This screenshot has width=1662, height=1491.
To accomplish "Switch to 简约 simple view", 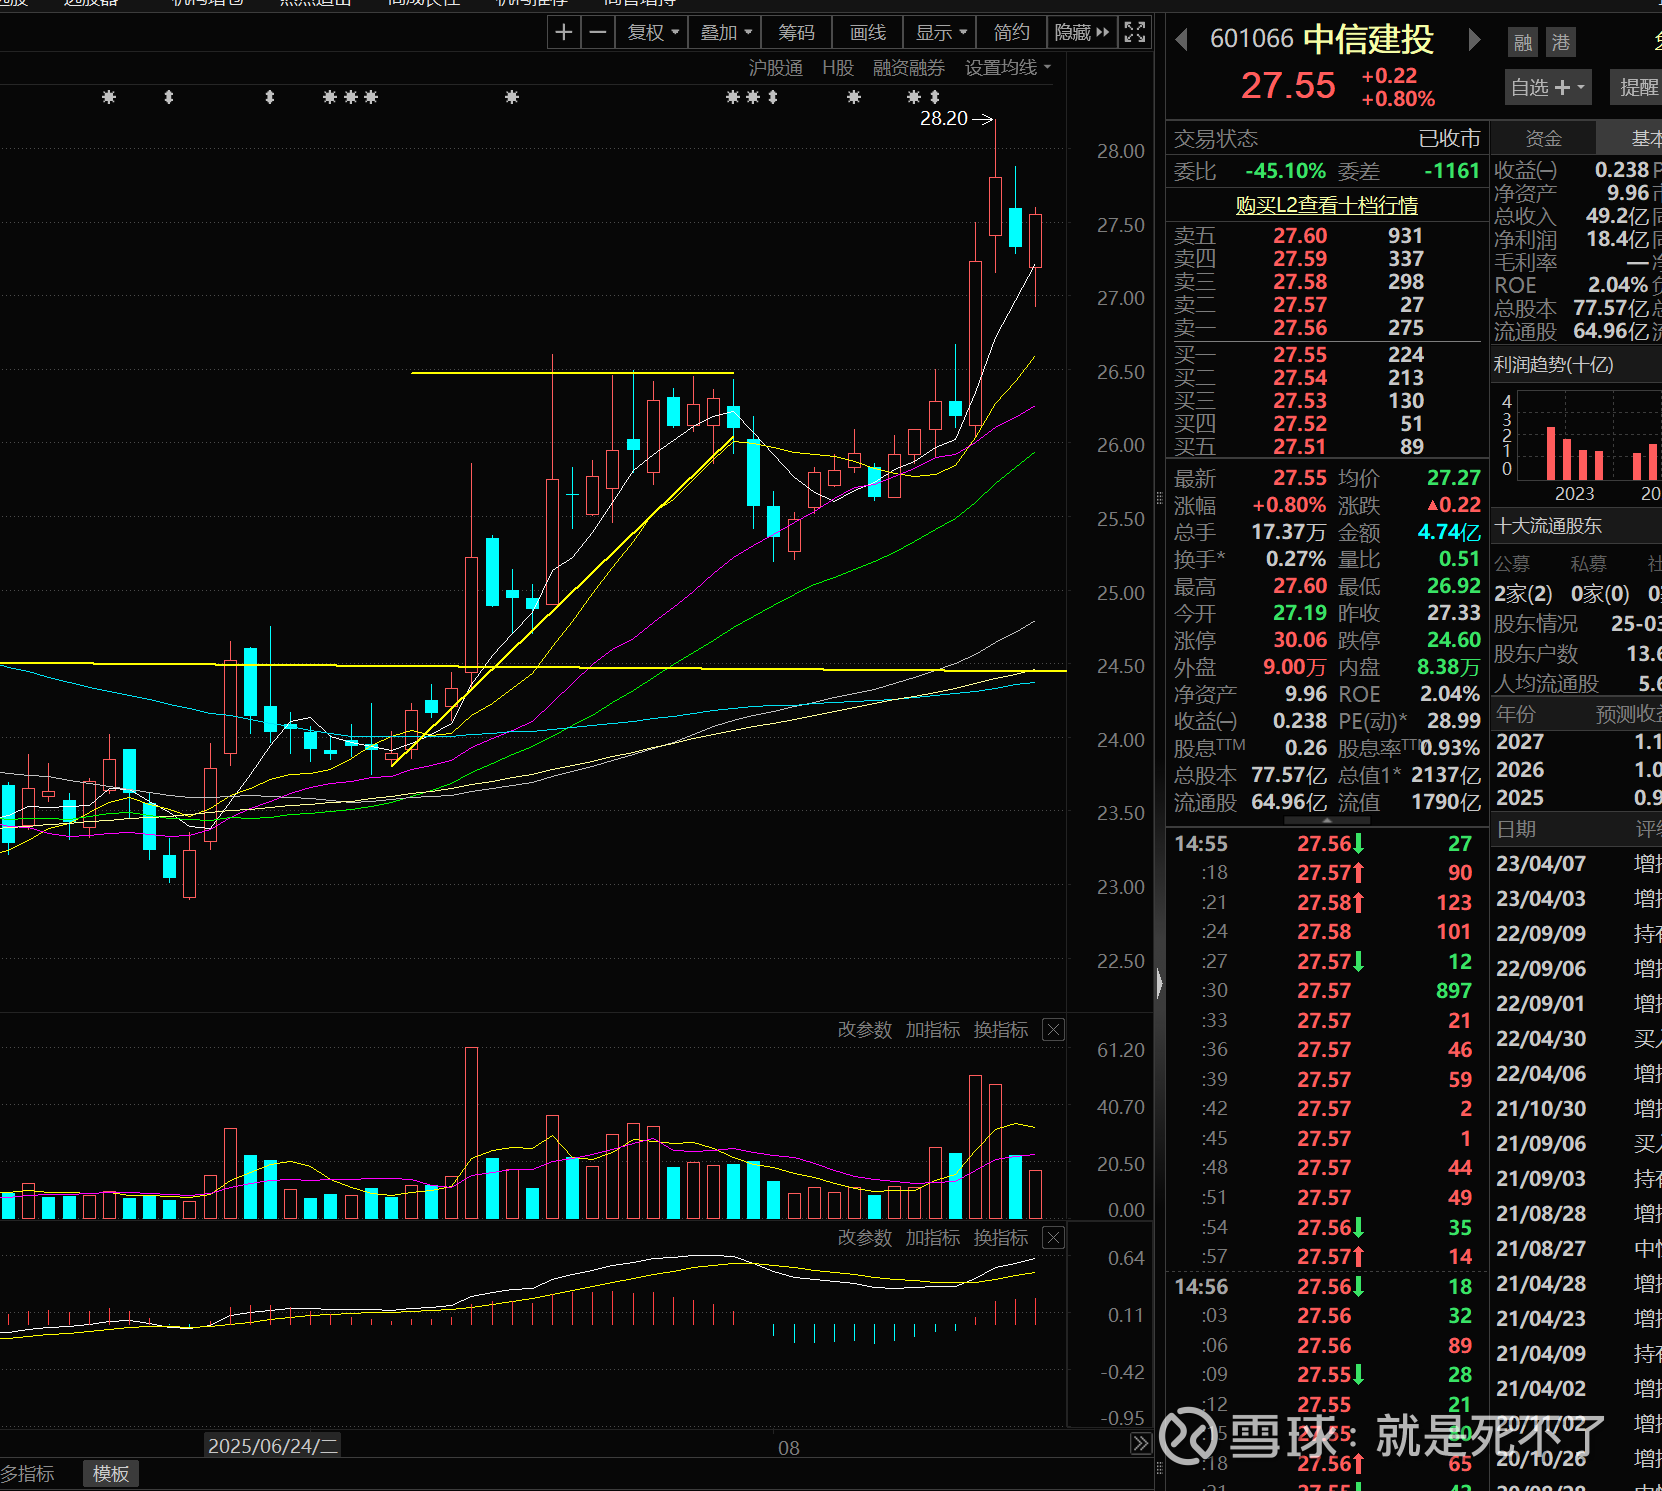I will click(x=1012, y=33).
